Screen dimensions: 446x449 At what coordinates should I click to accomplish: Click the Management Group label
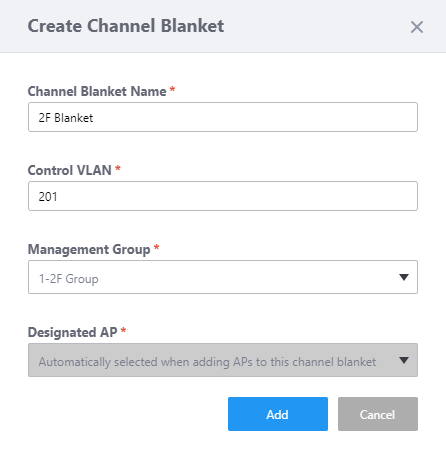click(89, 249)
